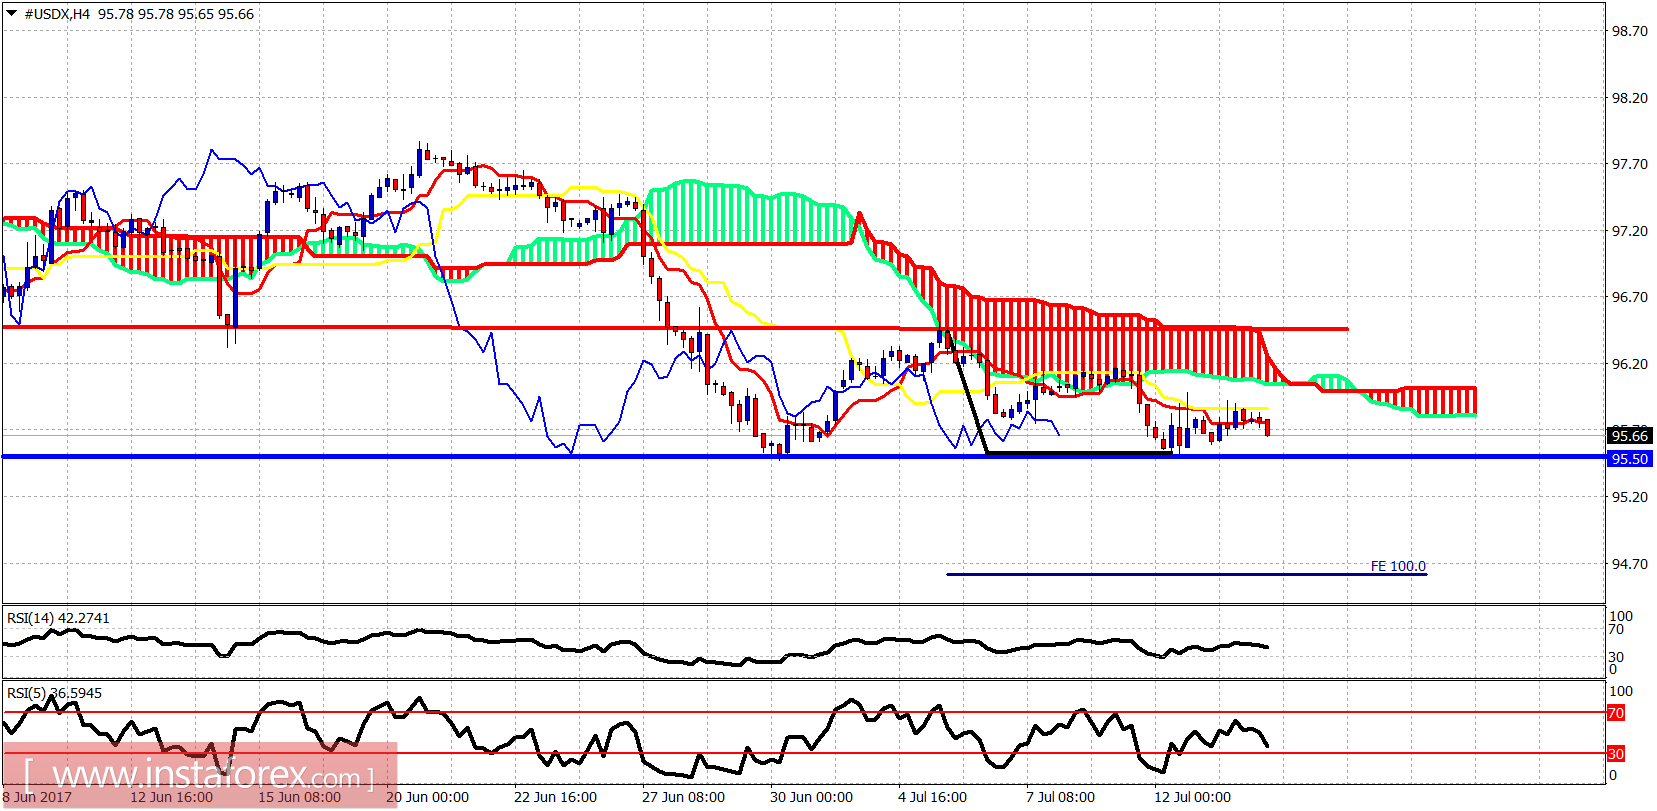This screenshot has width=1657, height=811.
Task: Click the blue 95.50 price level tag
Action: click(1629, 459)
